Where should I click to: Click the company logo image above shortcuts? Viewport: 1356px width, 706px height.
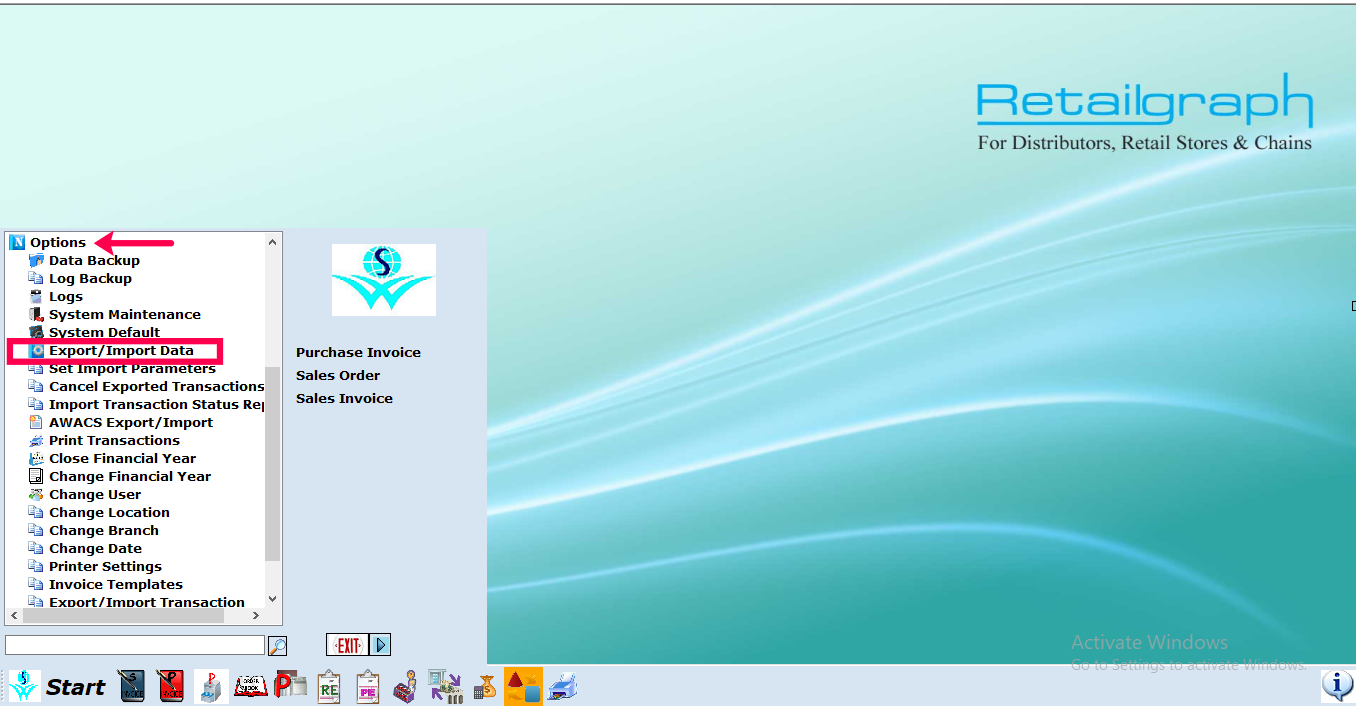384,280
